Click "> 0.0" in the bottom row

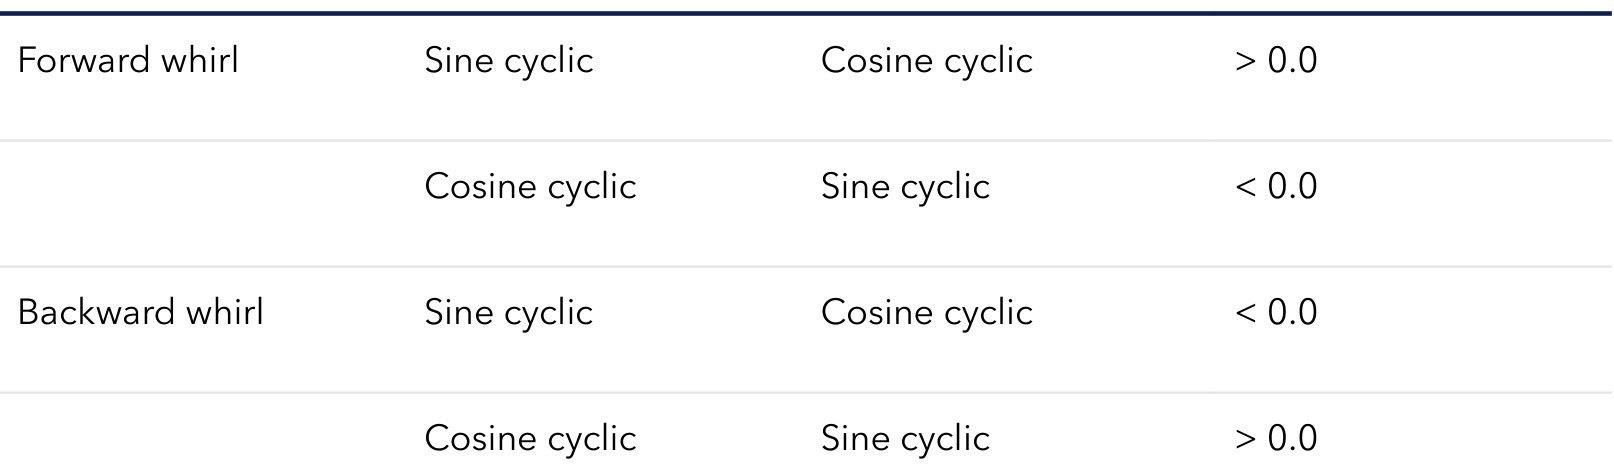tap(1275, 439)
